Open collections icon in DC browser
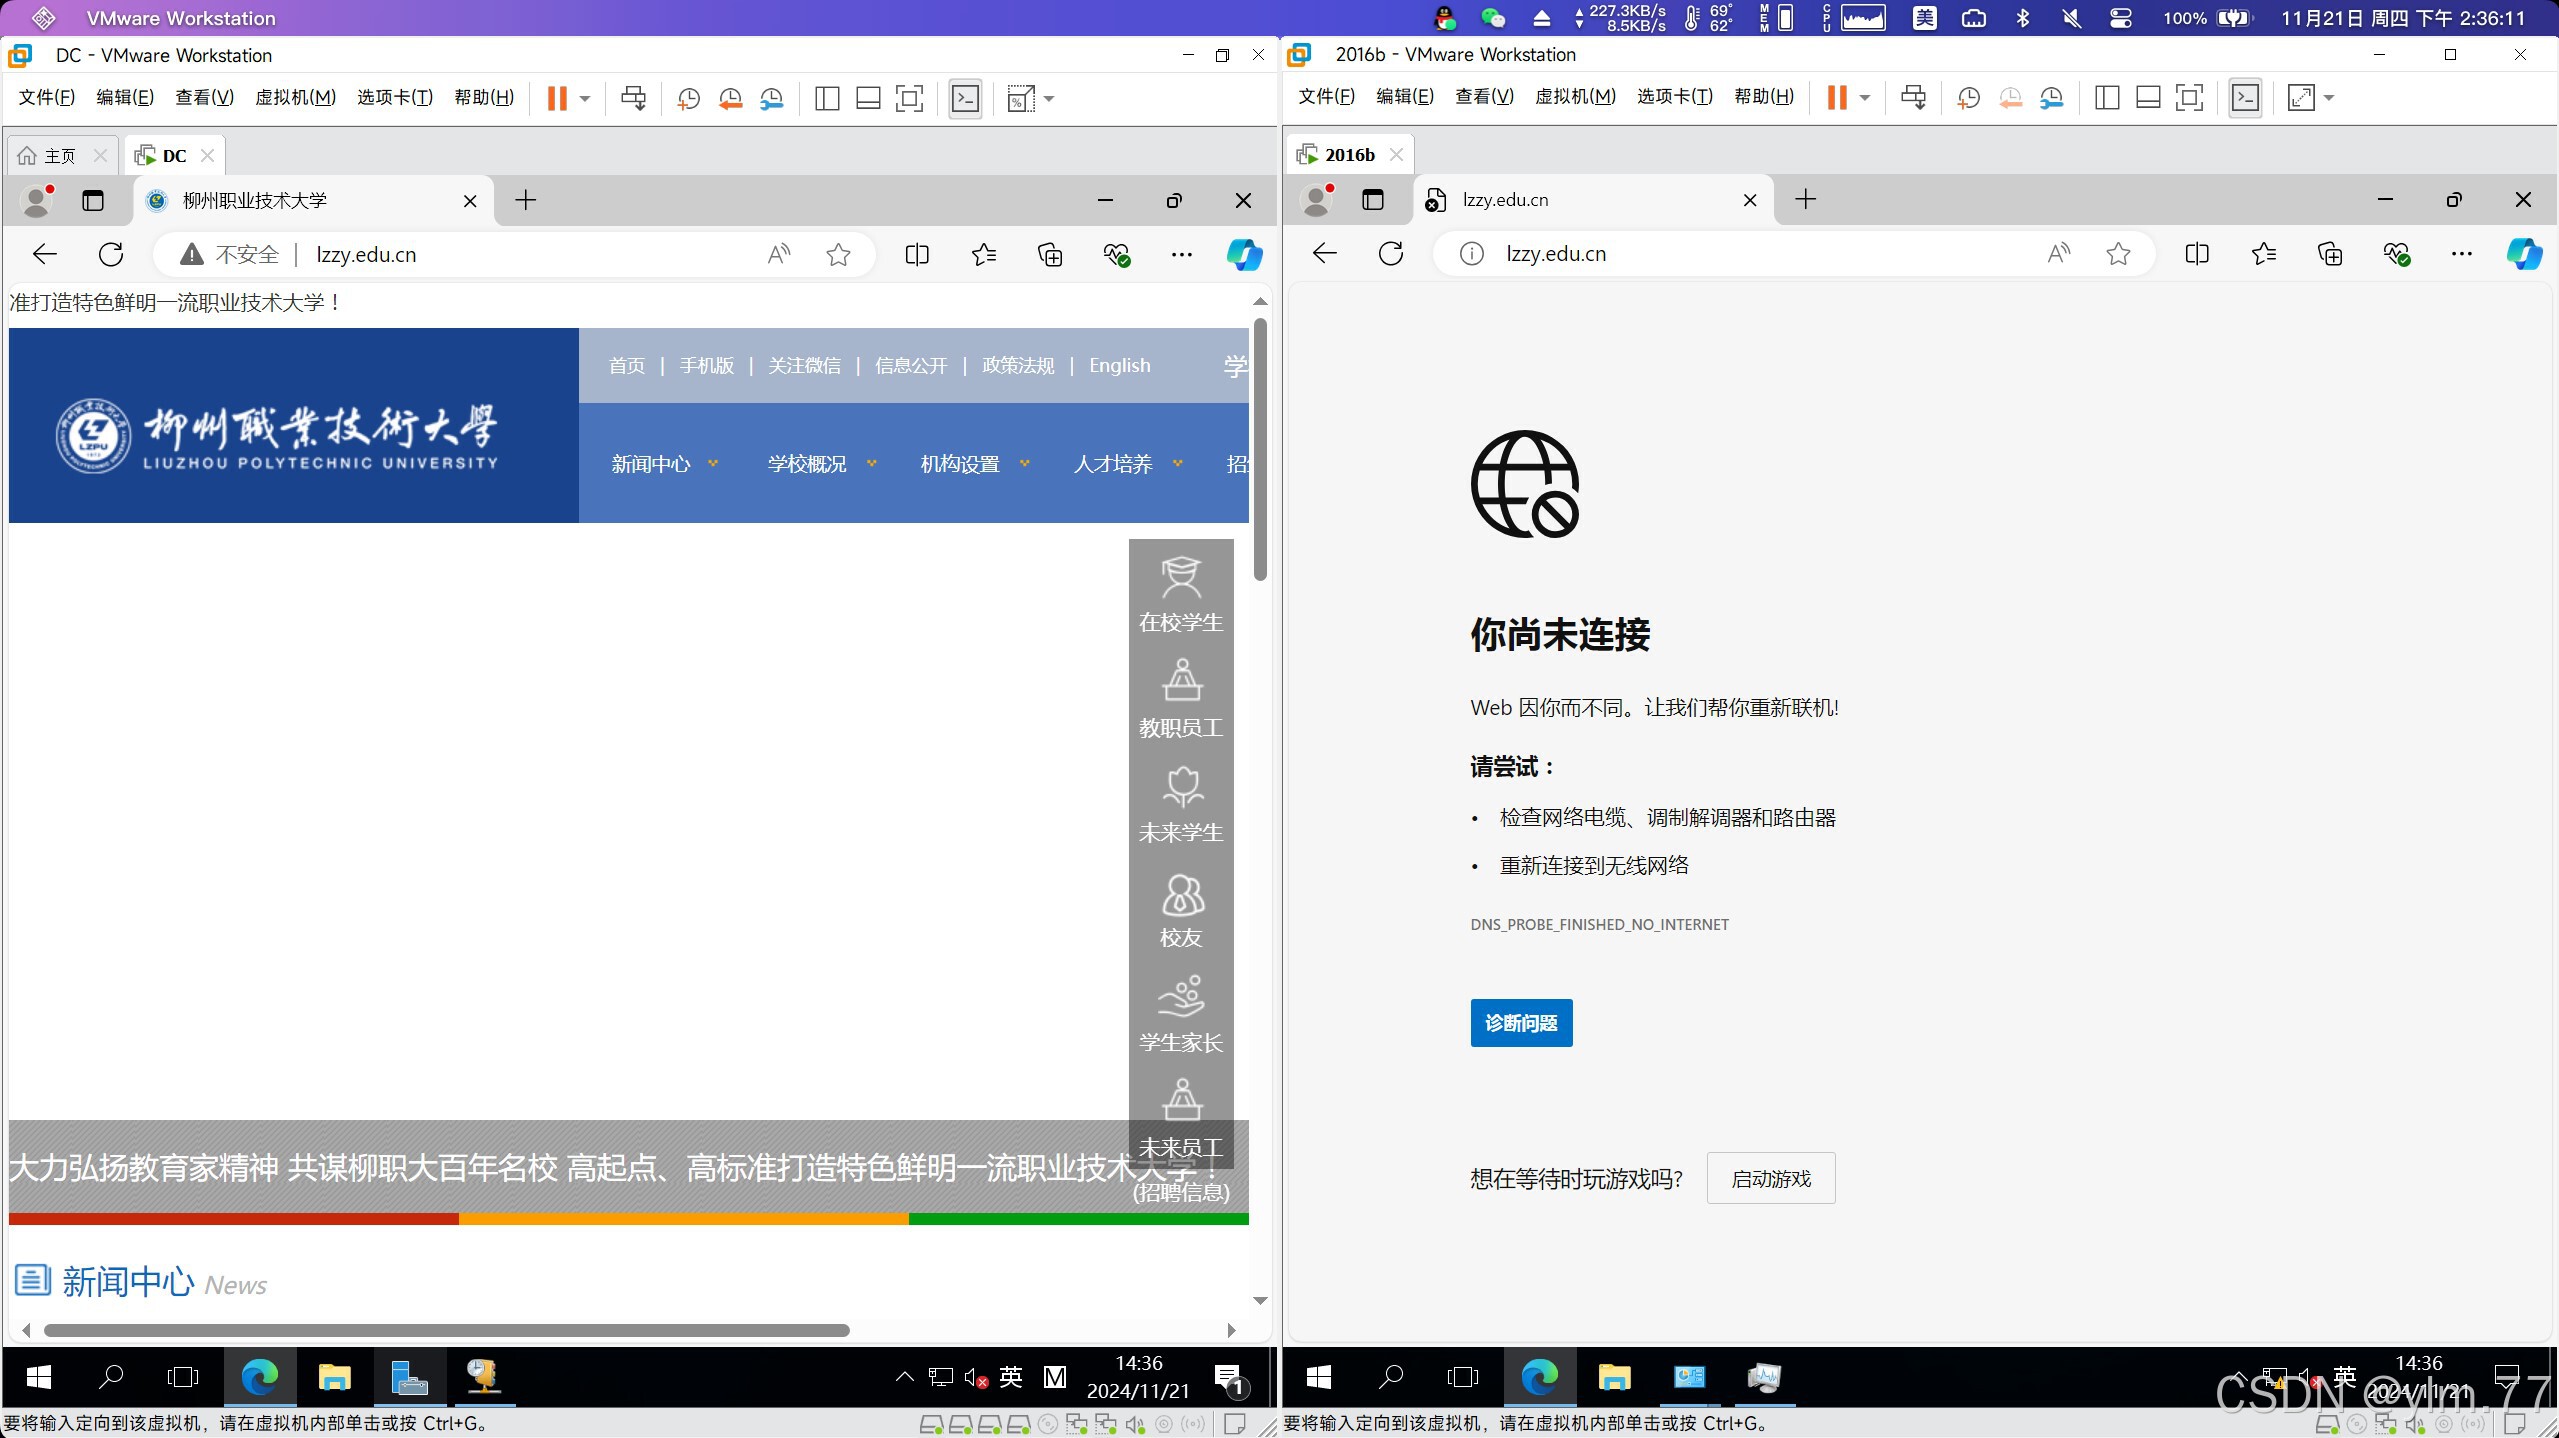Screen dimensions: 2559x1438 point(1050,255)
